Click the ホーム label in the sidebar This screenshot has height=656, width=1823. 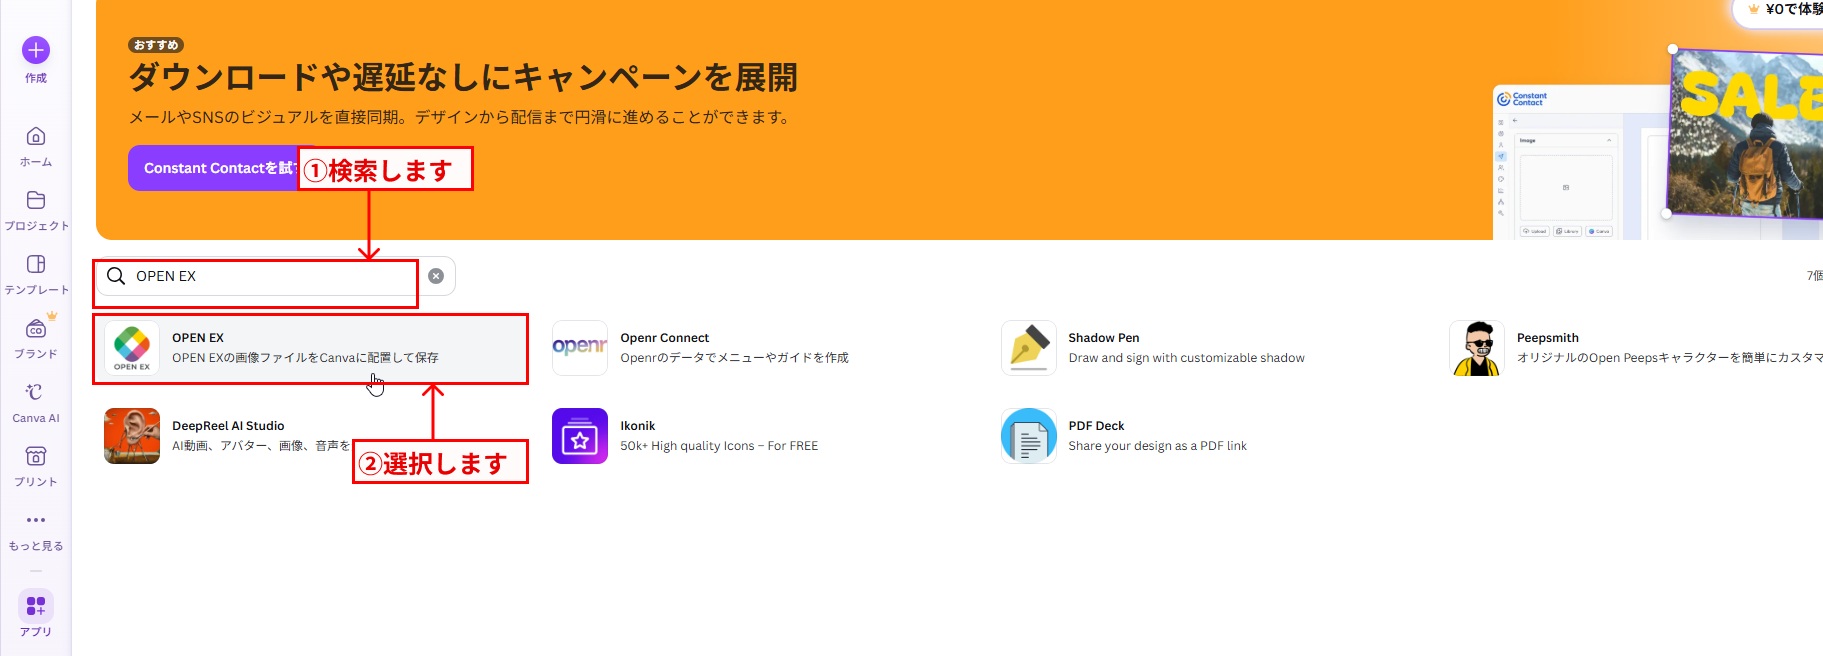coord(36,162)
